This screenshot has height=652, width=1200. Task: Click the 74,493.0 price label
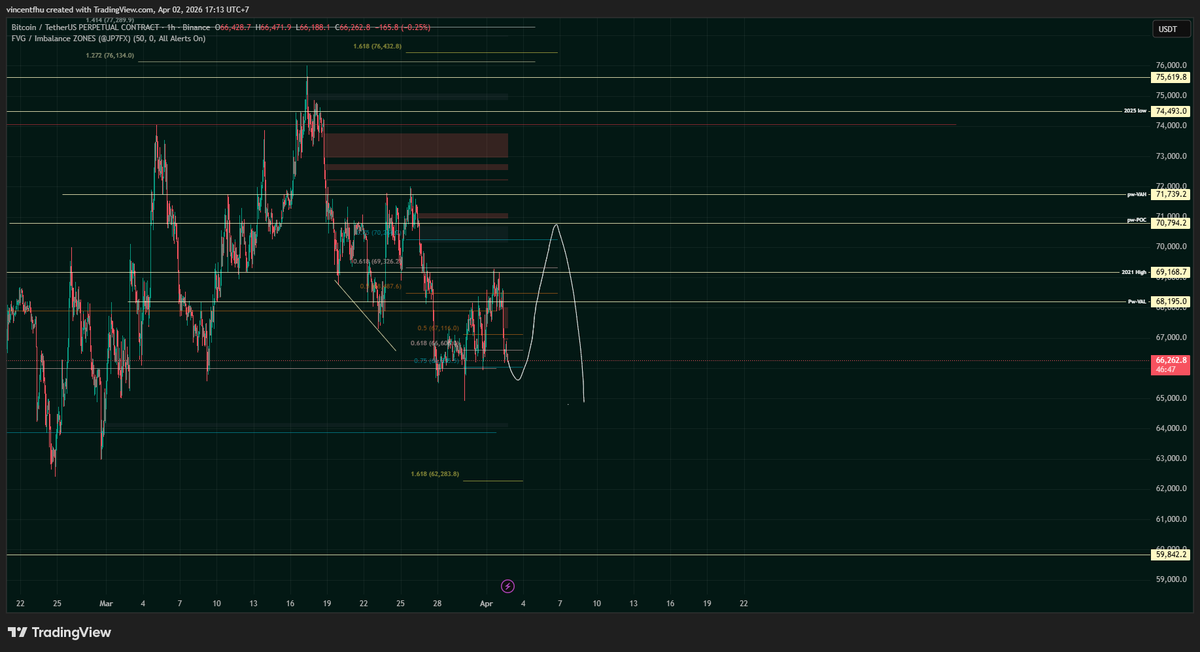tap(1171, 112)
